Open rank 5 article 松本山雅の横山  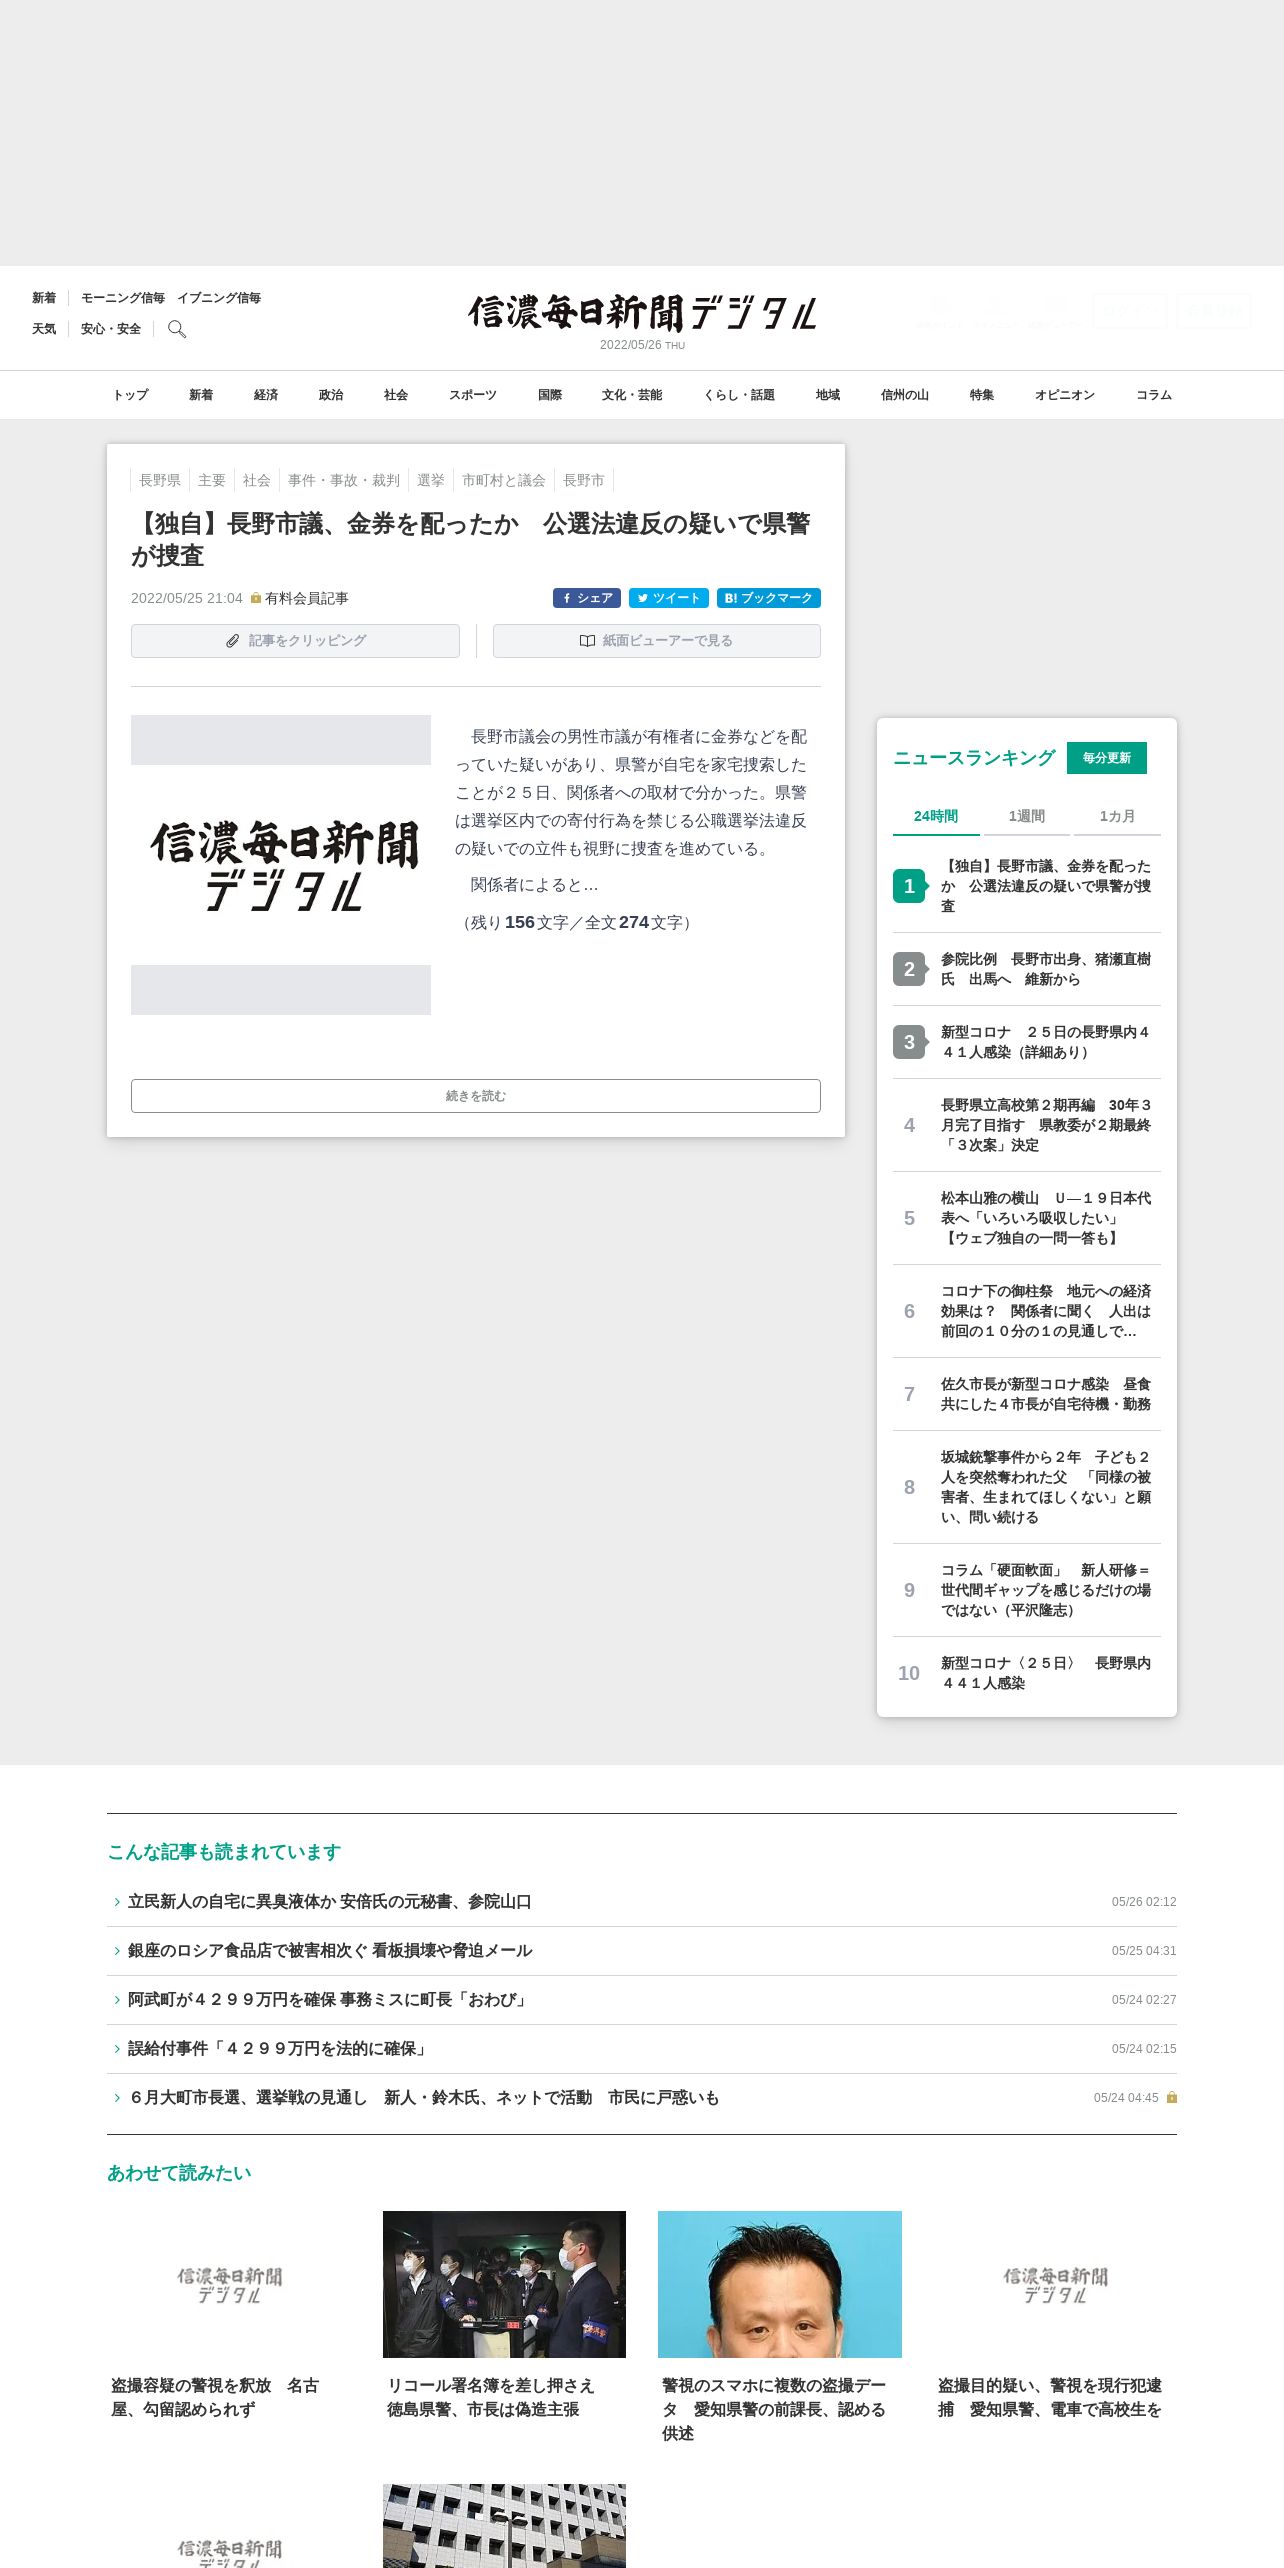click(1027, 1218)
